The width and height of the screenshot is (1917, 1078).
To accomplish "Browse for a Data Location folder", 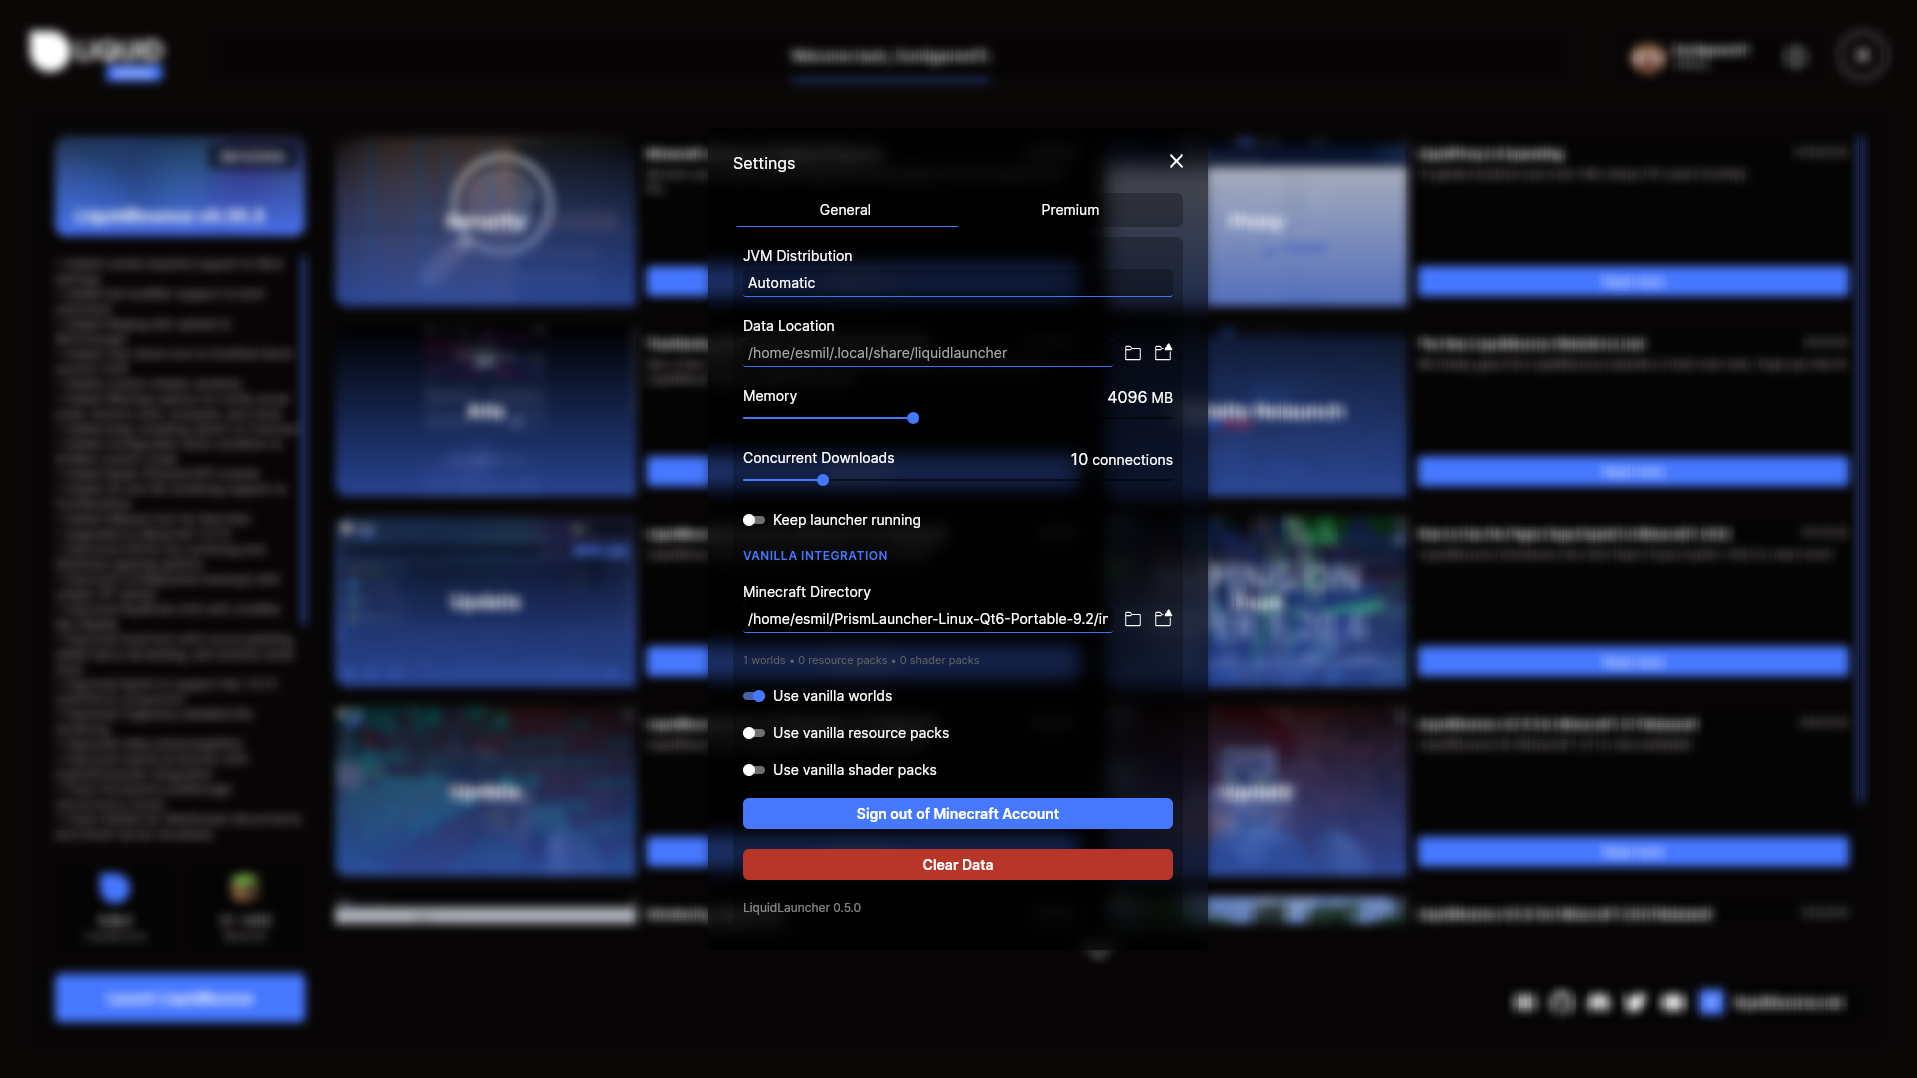I will pyautogui.click(x=1133, y=353).
